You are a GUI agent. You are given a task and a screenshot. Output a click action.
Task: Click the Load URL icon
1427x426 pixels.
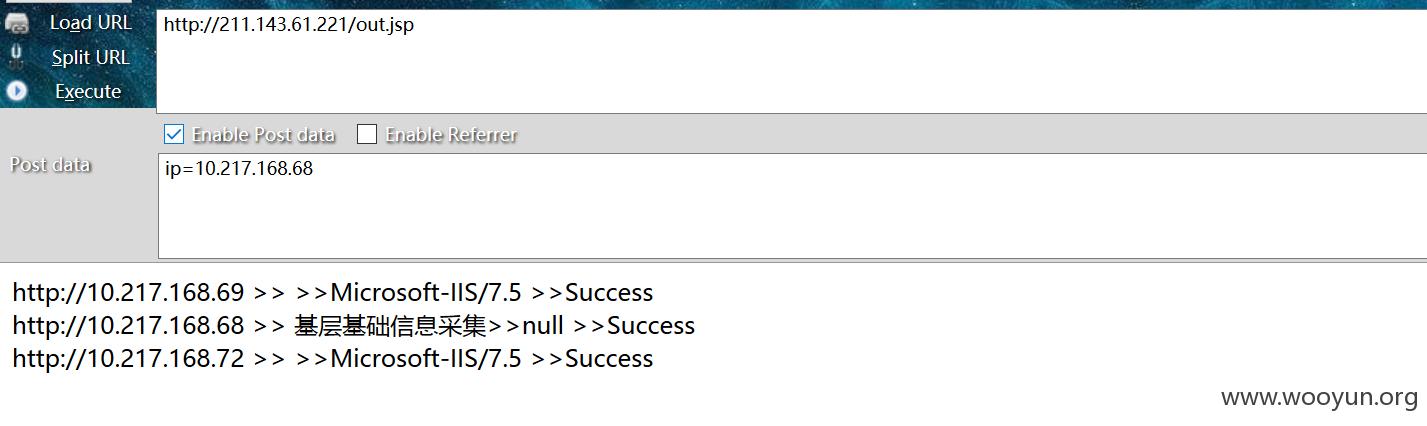point(17,24)
